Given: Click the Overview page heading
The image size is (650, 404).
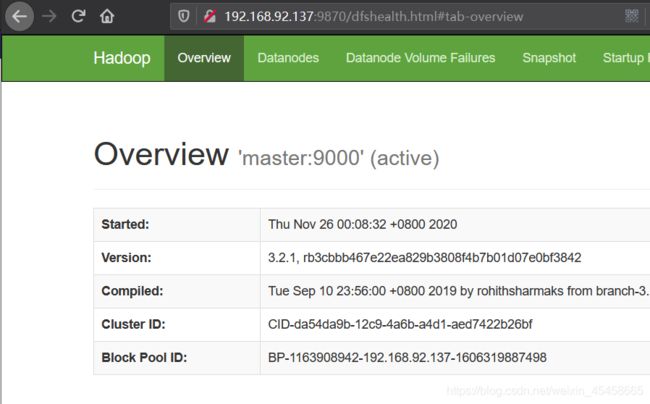Looking at the screenshot, I should 161,154.
